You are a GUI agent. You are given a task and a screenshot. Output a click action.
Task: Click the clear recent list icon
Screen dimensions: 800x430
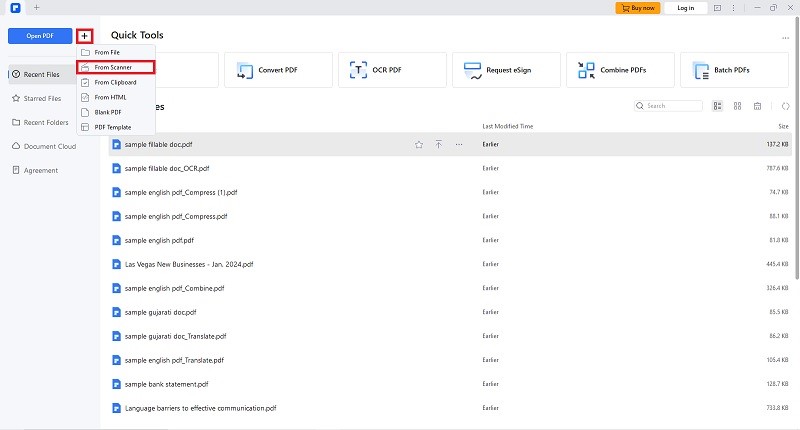758,106
